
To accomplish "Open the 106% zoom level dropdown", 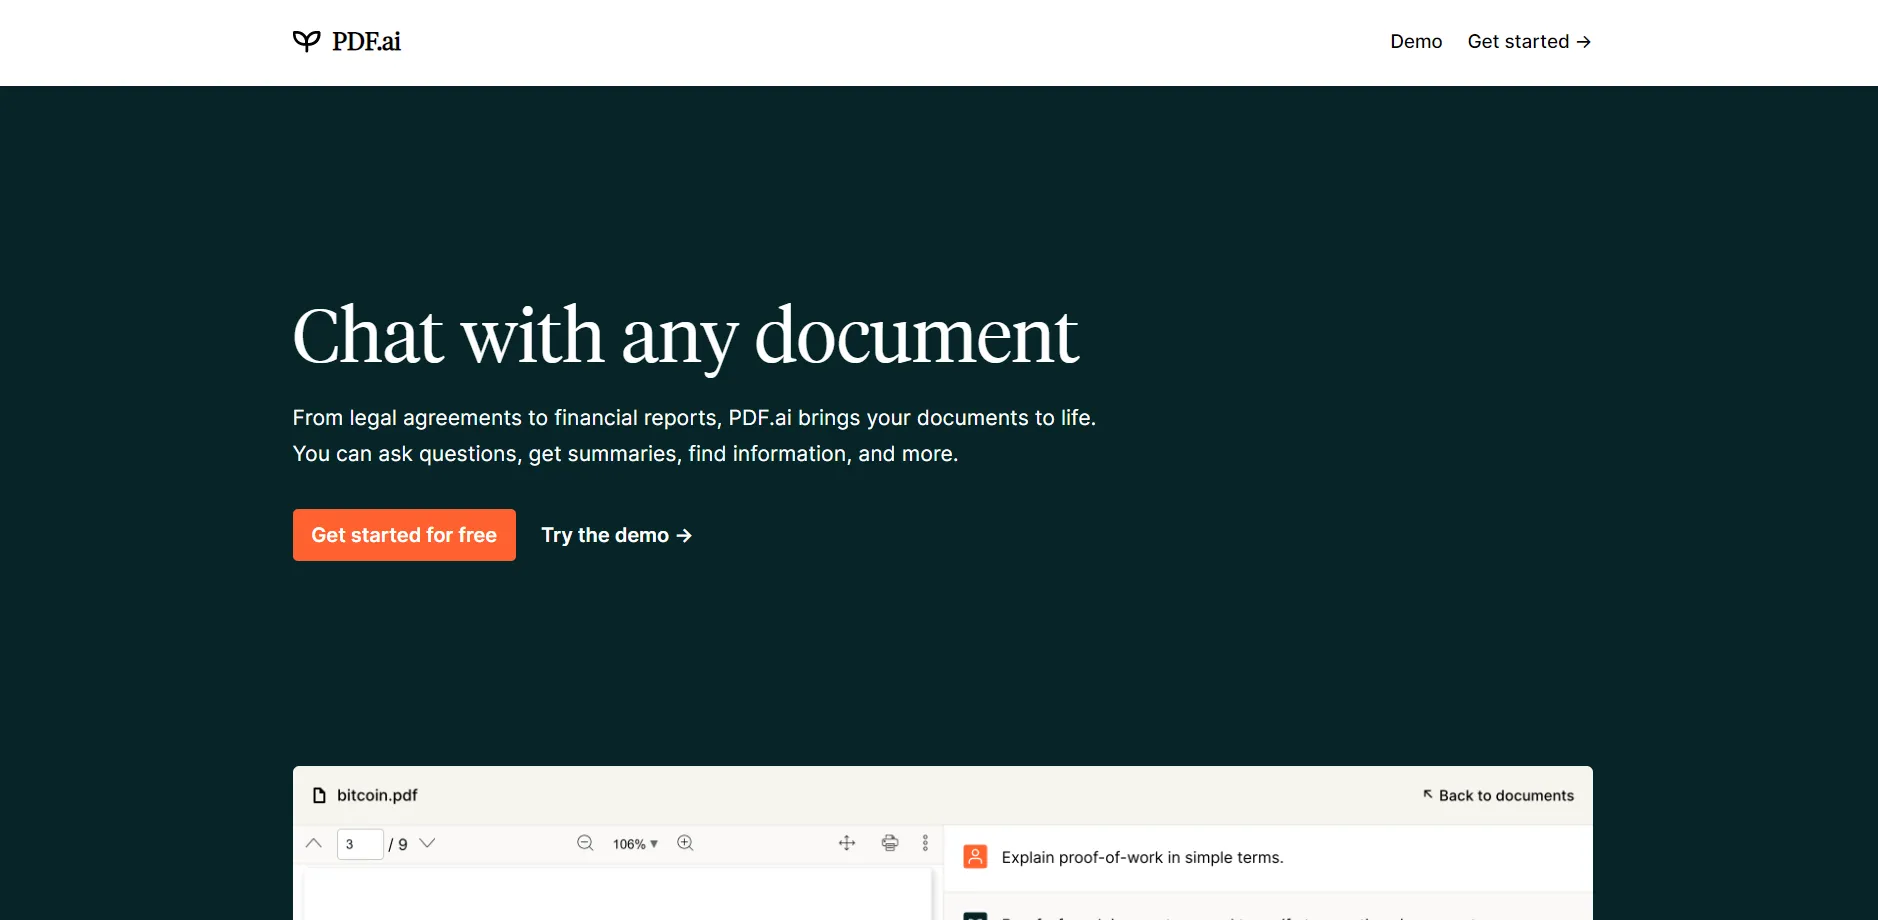I will pos(634,843).
